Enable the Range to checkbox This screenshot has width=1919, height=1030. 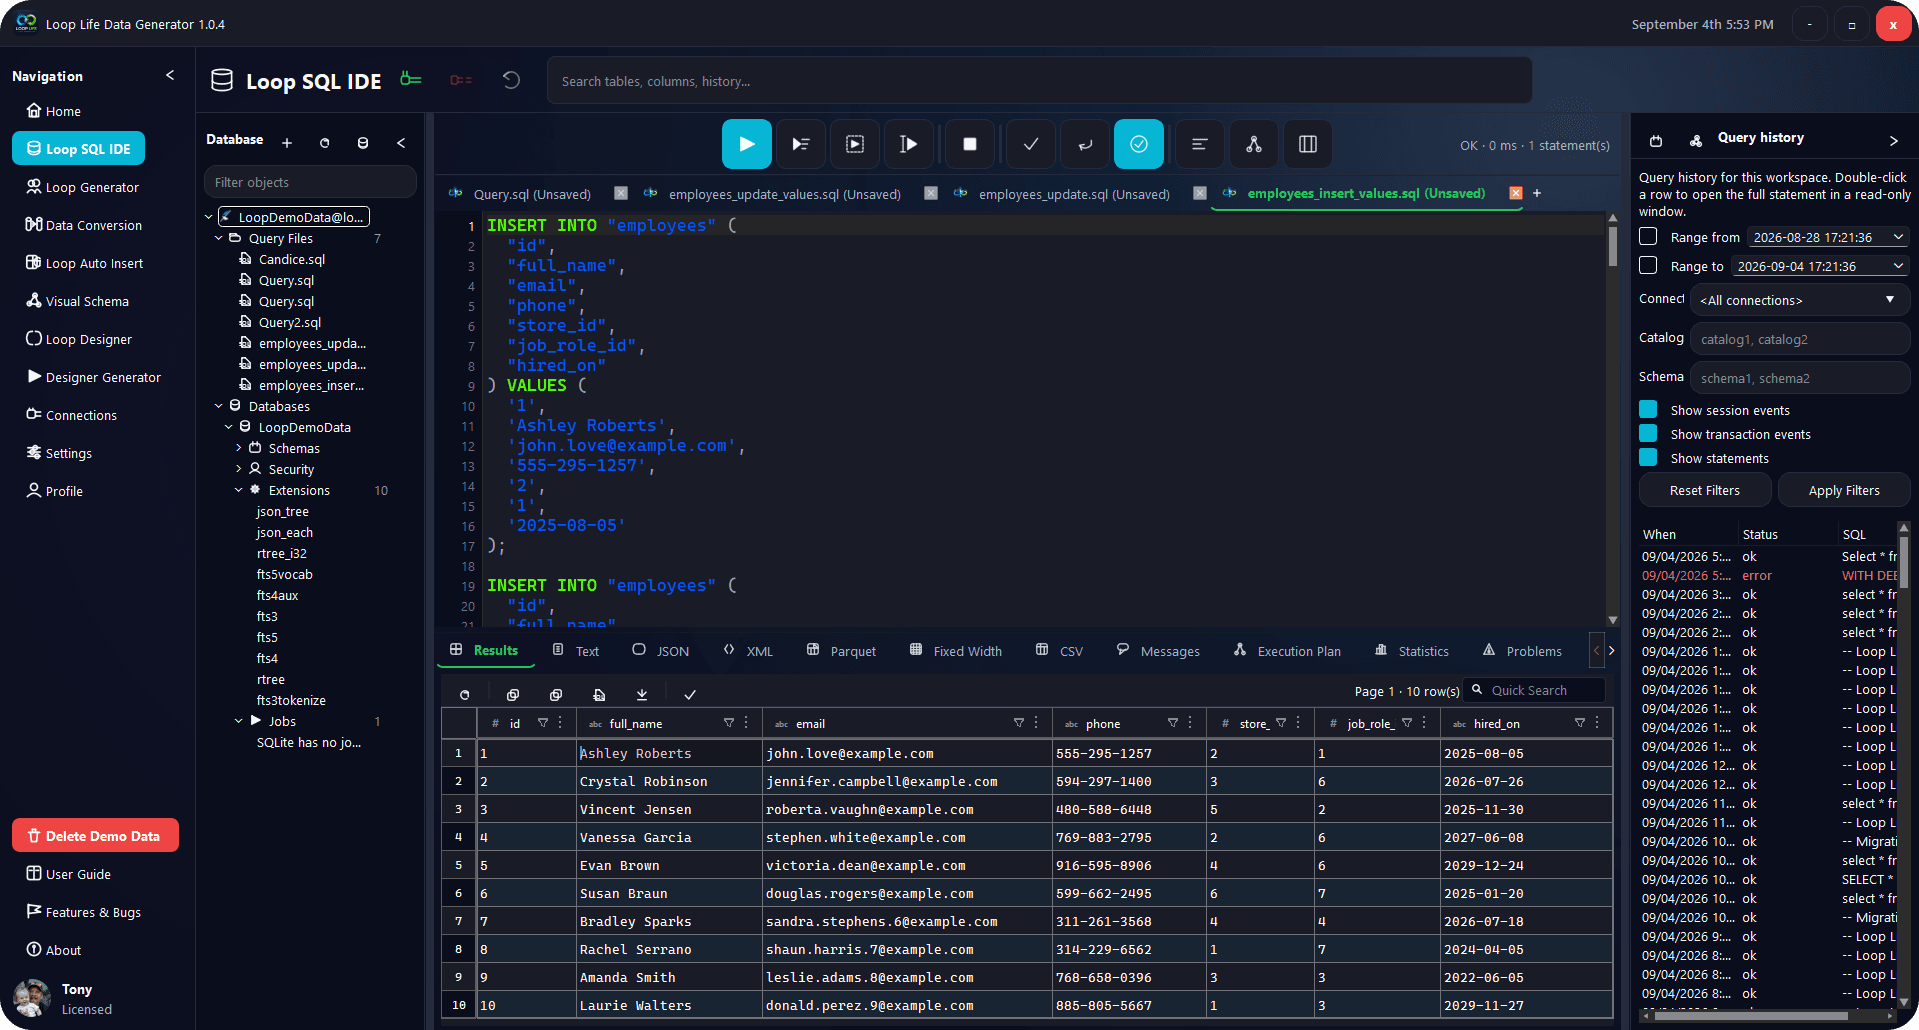1648,265
